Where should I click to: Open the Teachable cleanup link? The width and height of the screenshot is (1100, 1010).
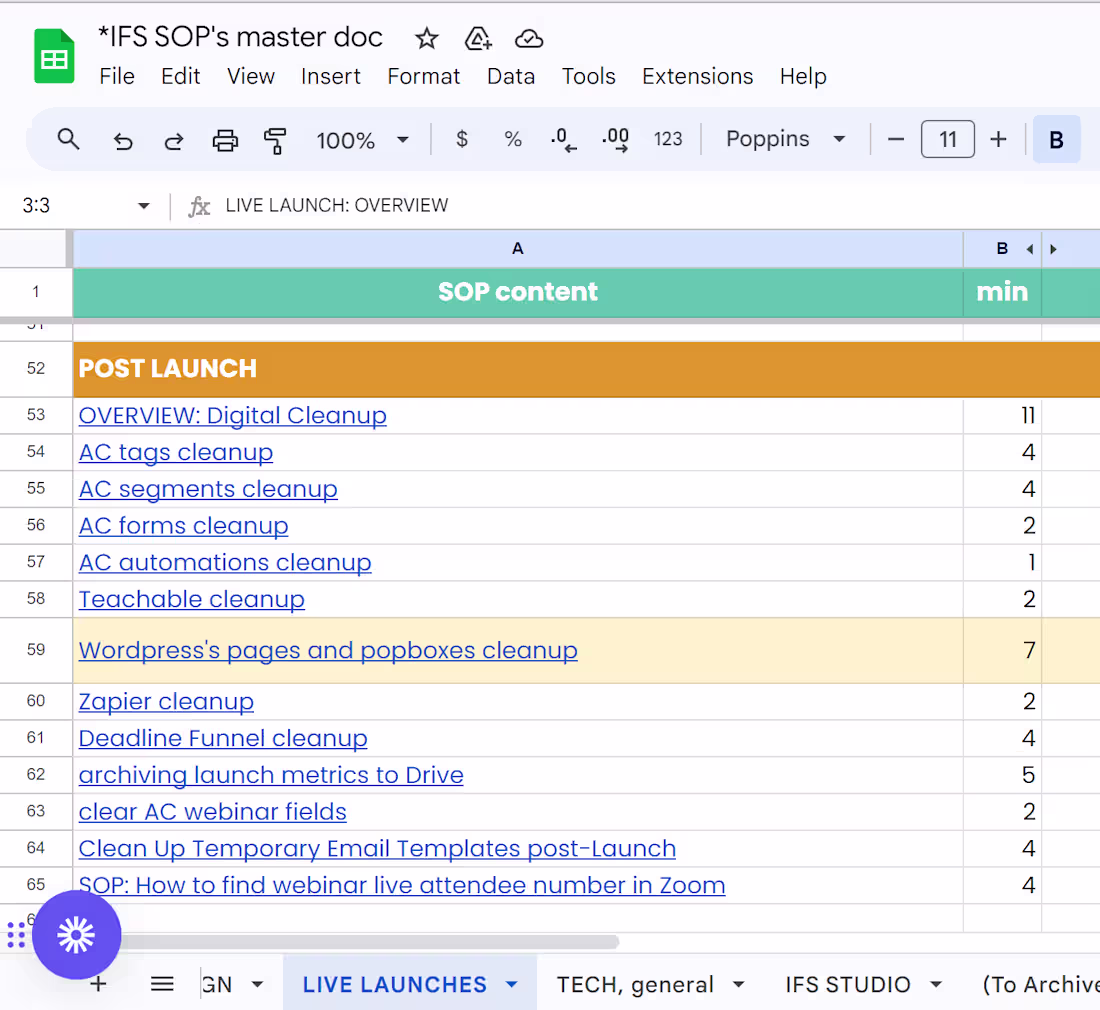point(191,600)
